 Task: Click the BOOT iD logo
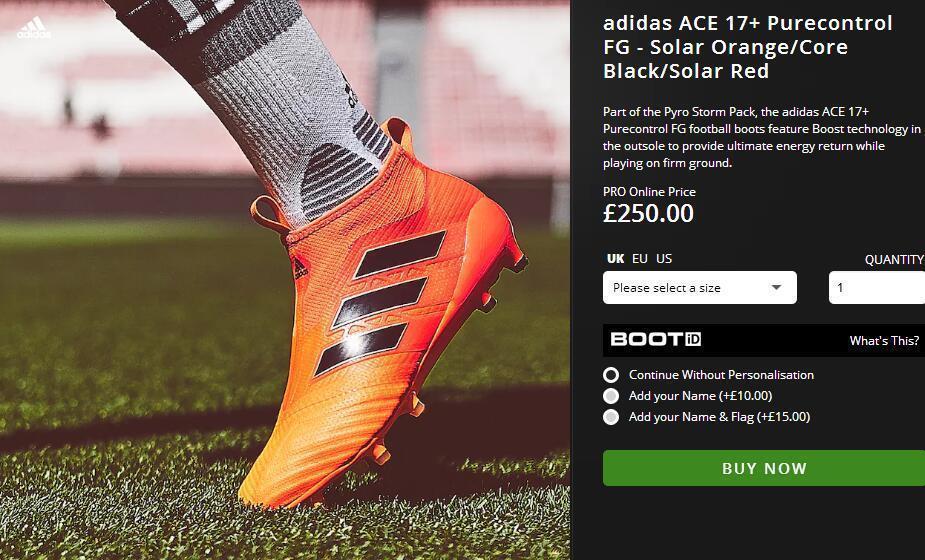click(655, 339)
